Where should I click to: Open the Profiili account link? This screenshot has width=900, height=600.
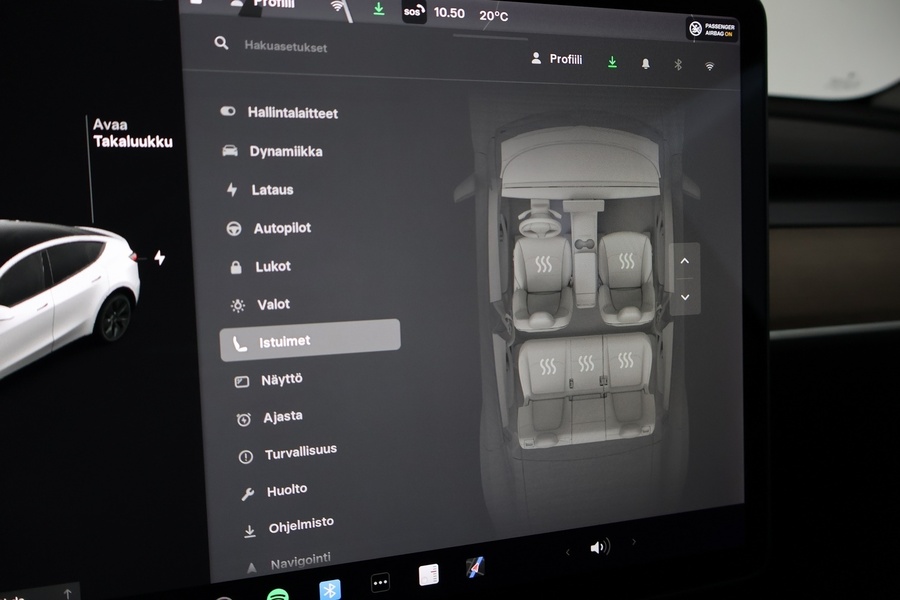[x=557, y=60]
